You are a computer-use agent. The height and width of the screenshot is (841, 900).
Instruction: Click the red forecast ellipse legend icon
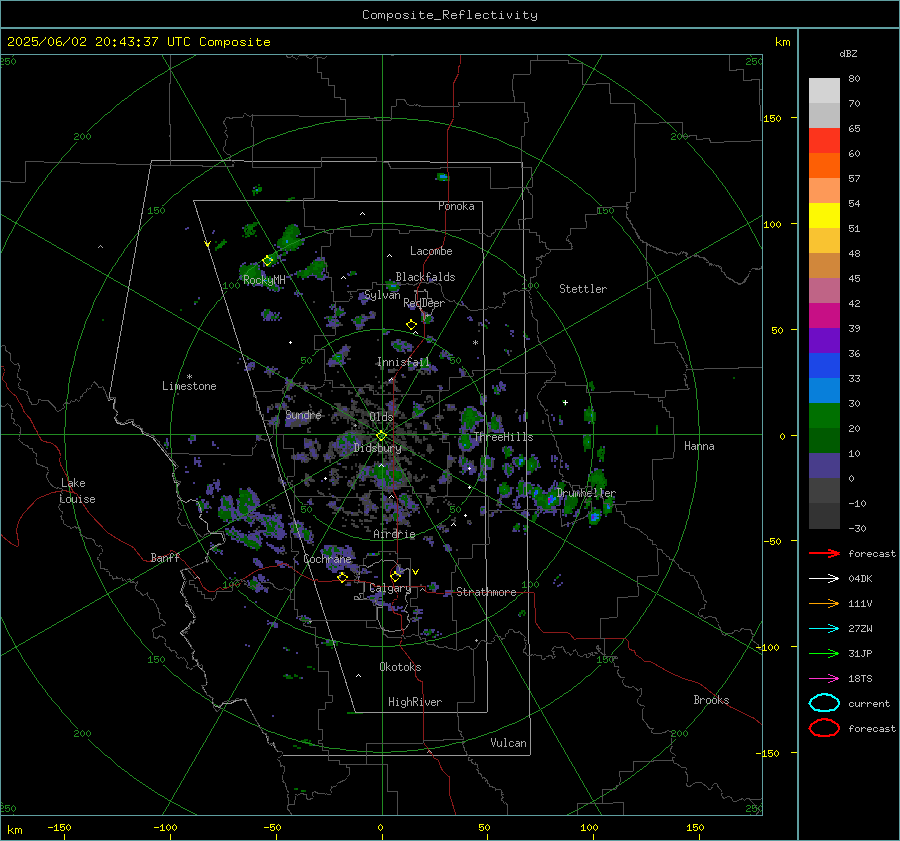(824, 728)
